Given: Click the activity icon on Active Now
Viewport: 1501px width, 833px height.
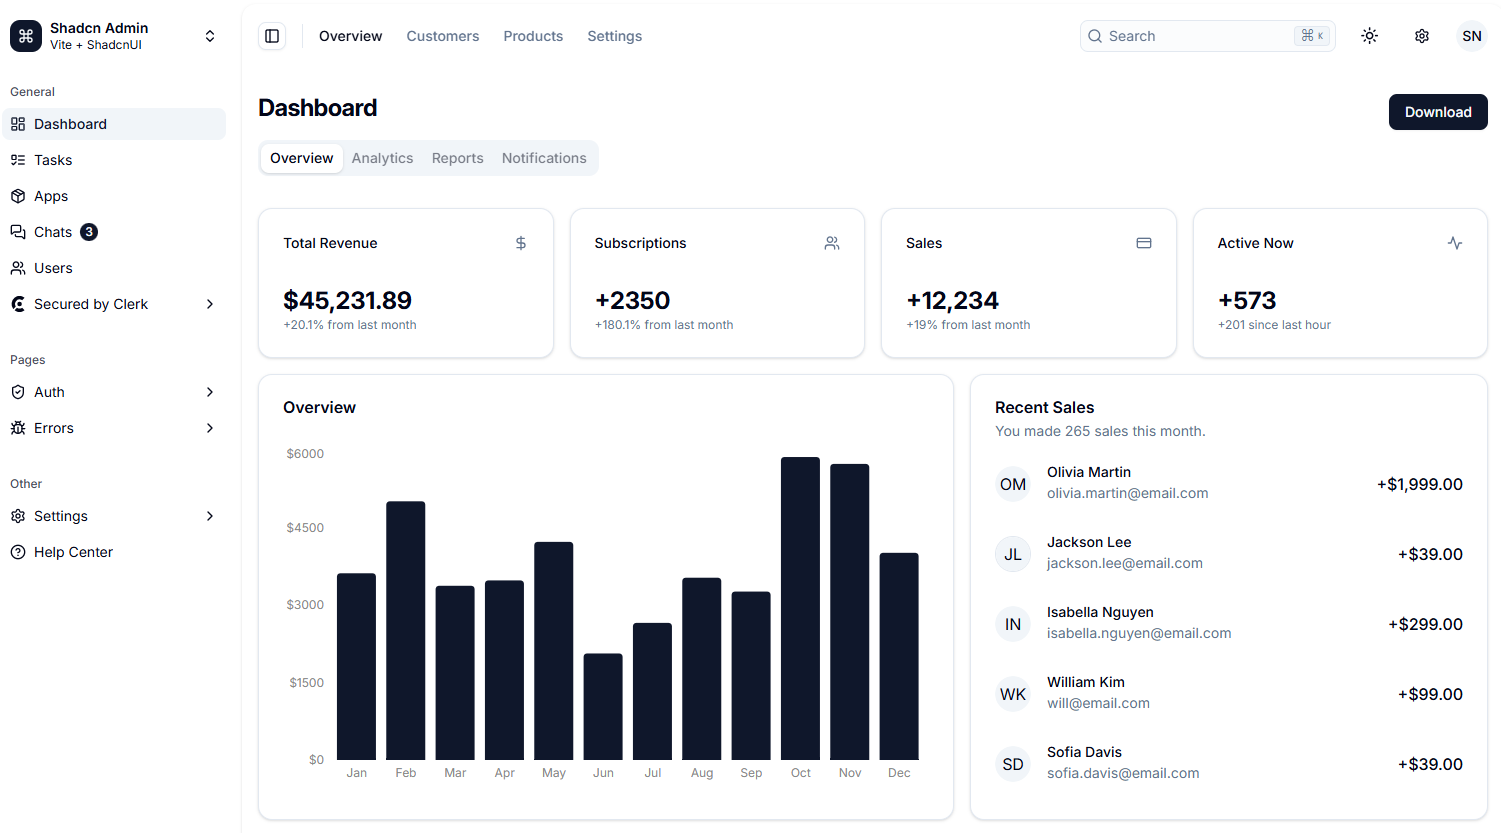Looking at the screenshot, I should tap(1454, 243).
